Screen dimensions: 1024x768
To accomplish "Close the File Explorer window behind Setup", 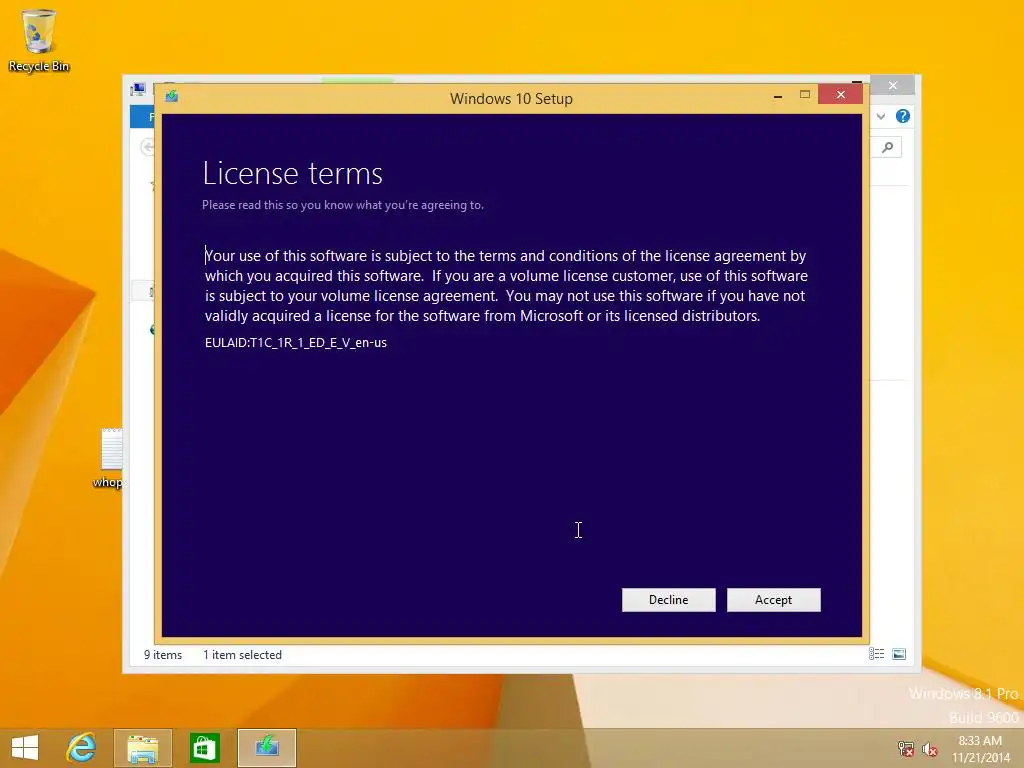I will (x=893, y=86).
